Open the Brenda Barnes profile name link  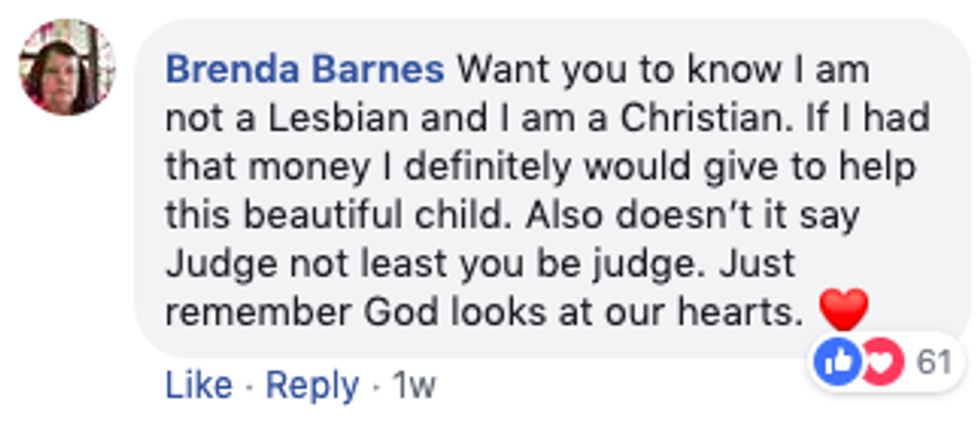click(305, 71)
